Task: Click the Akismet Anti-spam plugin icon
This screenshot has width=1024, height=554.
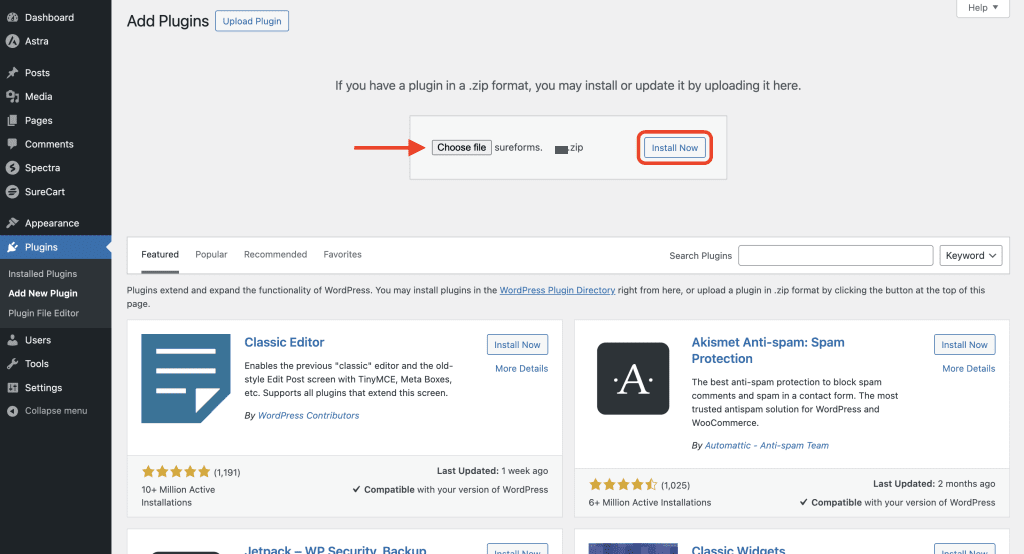Action: [x=633, y=378]
